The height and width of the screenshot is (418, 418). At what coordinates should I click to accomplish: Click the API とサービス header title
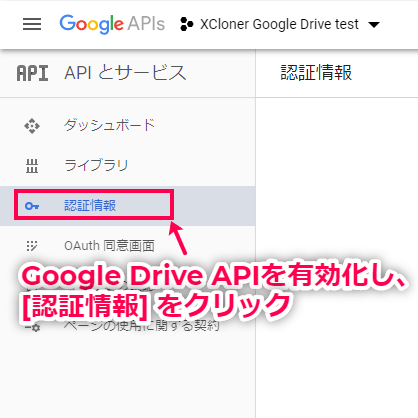pos(125,73)
